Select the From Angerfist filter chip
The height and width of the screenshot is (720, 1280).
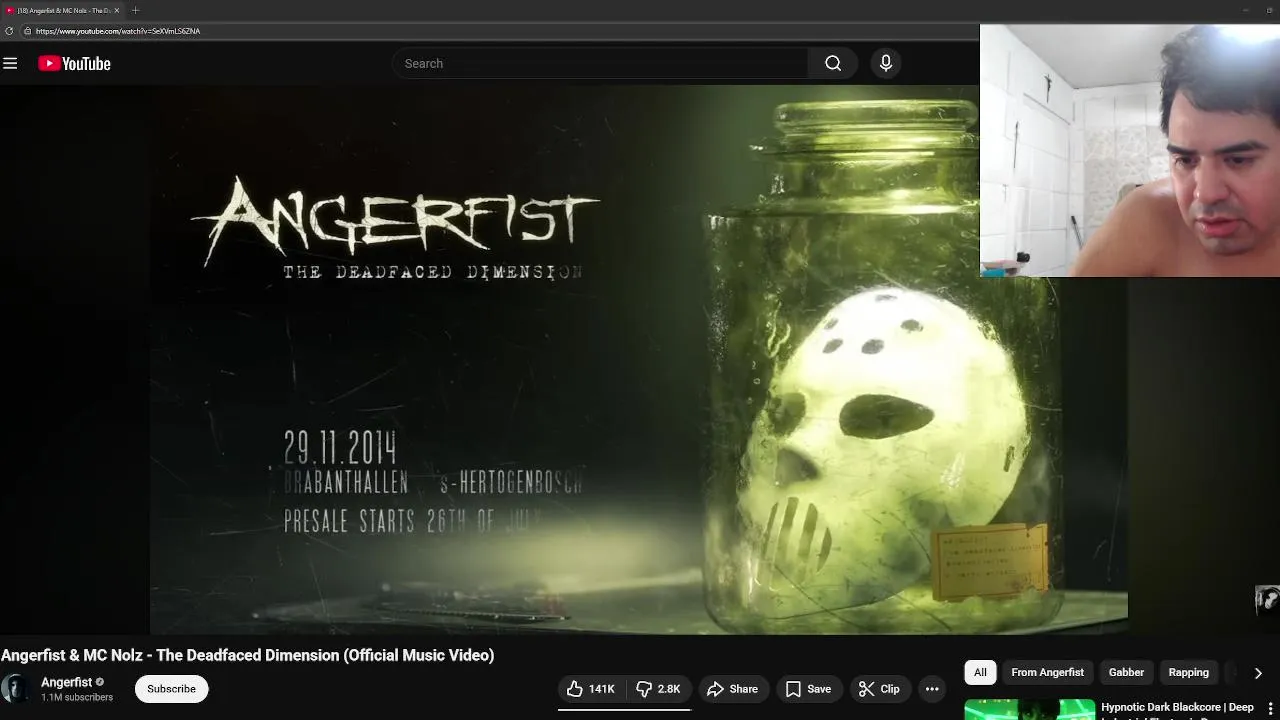1047,672
